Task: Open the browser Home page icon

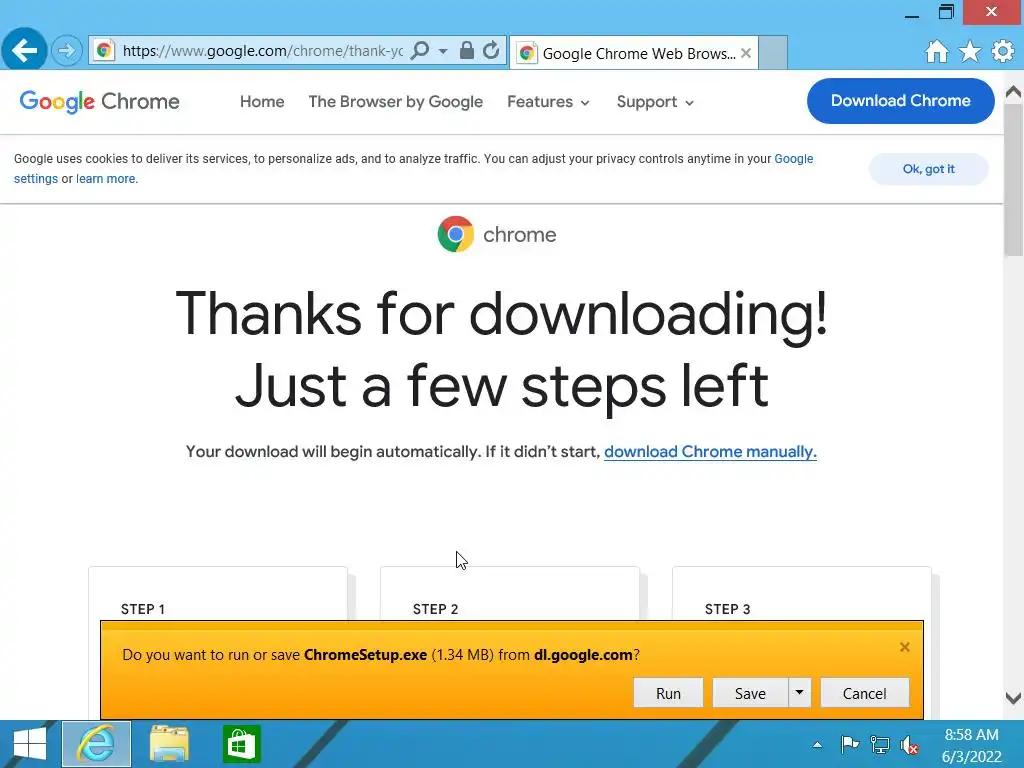Action: 936,51
